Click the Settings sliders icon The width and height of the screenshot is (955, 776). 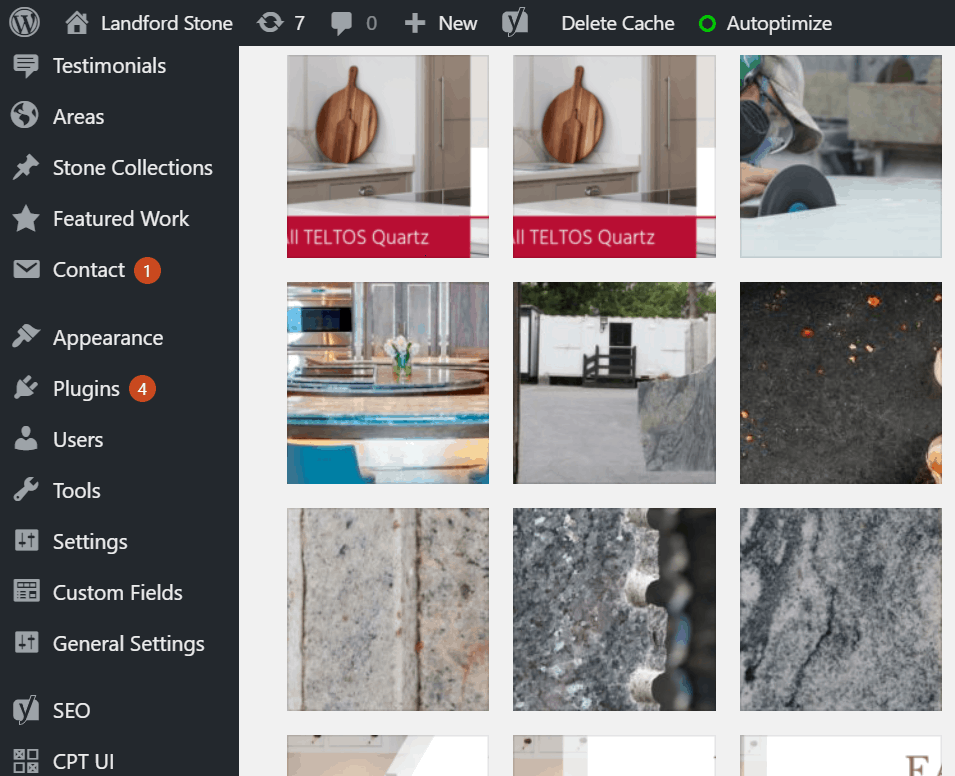[26, 541]
